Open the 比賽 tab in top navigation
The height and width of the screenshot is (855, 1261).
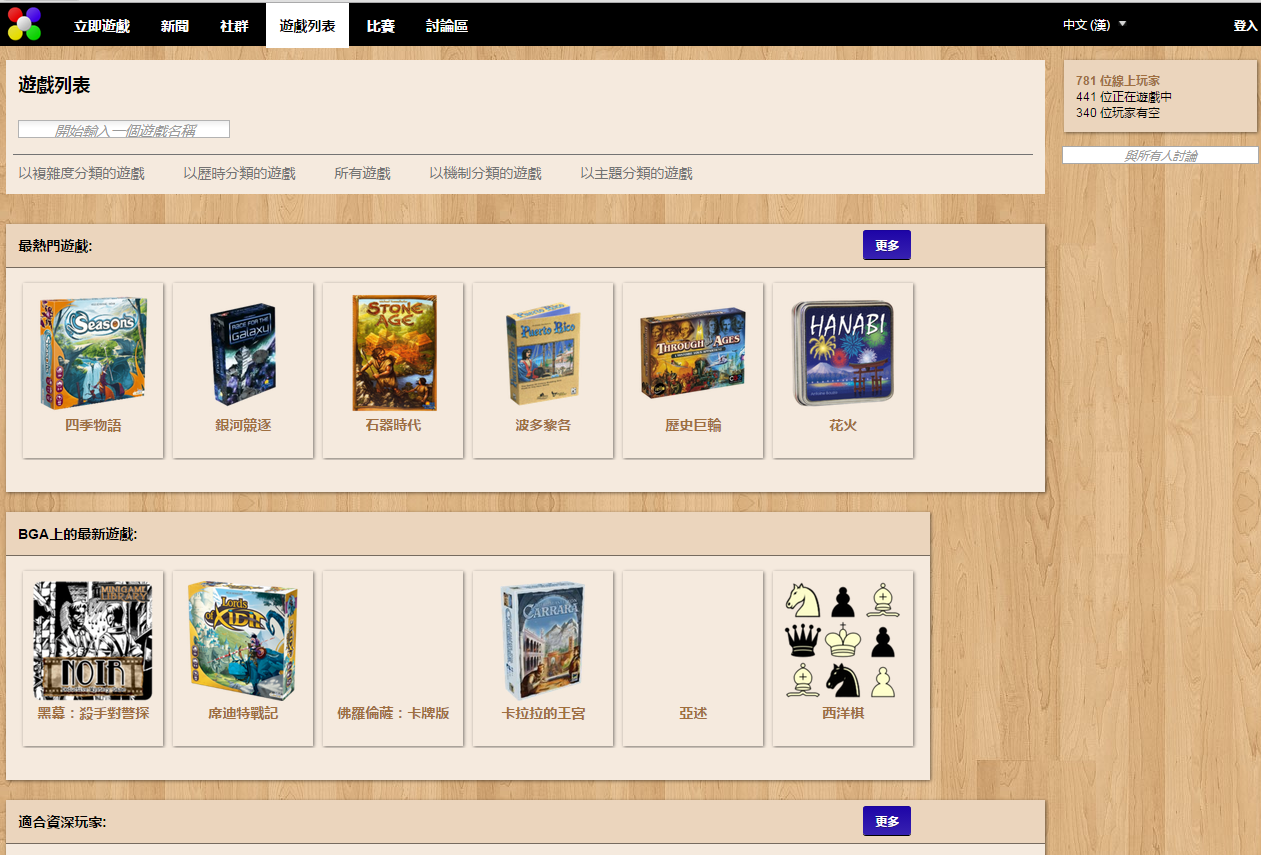point(380,26)
